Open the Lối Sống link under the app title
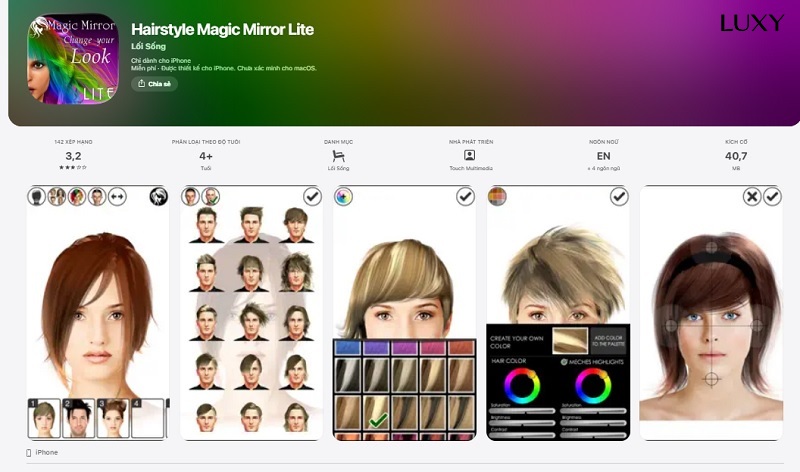This screenshot has width=800, height=472. pyautogui.click(x=148, y=46)
